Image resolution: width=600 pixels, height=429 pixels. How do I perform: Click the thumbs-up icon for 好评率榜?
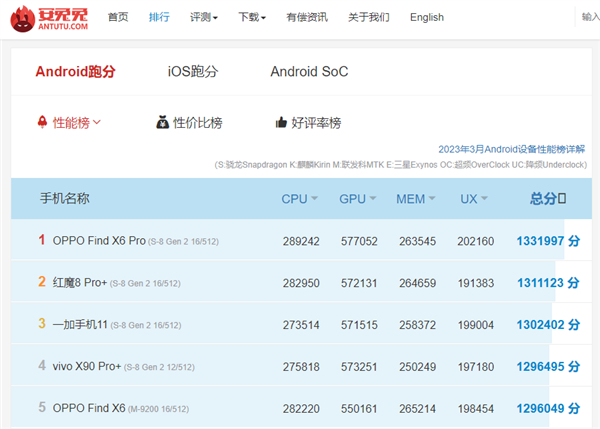click(281, 122)
